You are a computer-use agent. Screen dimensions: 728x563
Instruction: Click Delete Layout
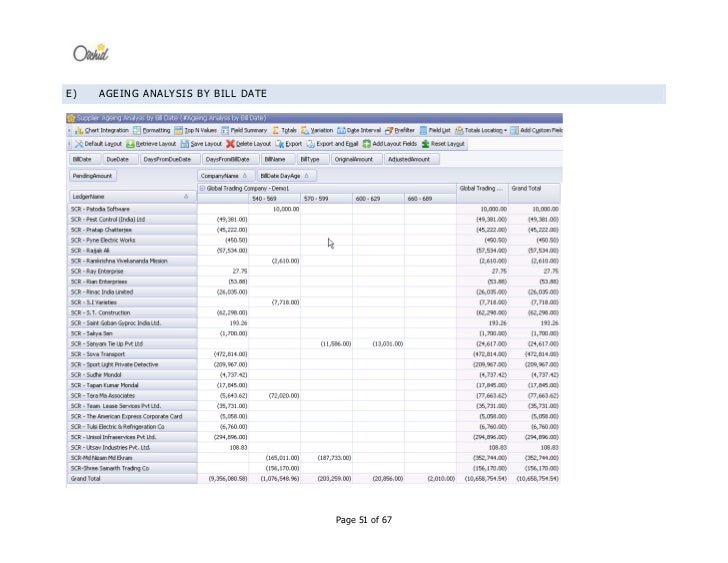click(x=248, y=144)
